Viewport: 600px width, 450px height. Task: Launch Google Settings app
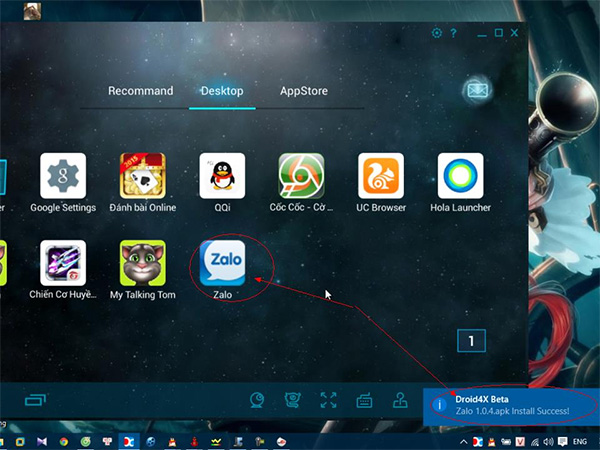pos(63,176)
